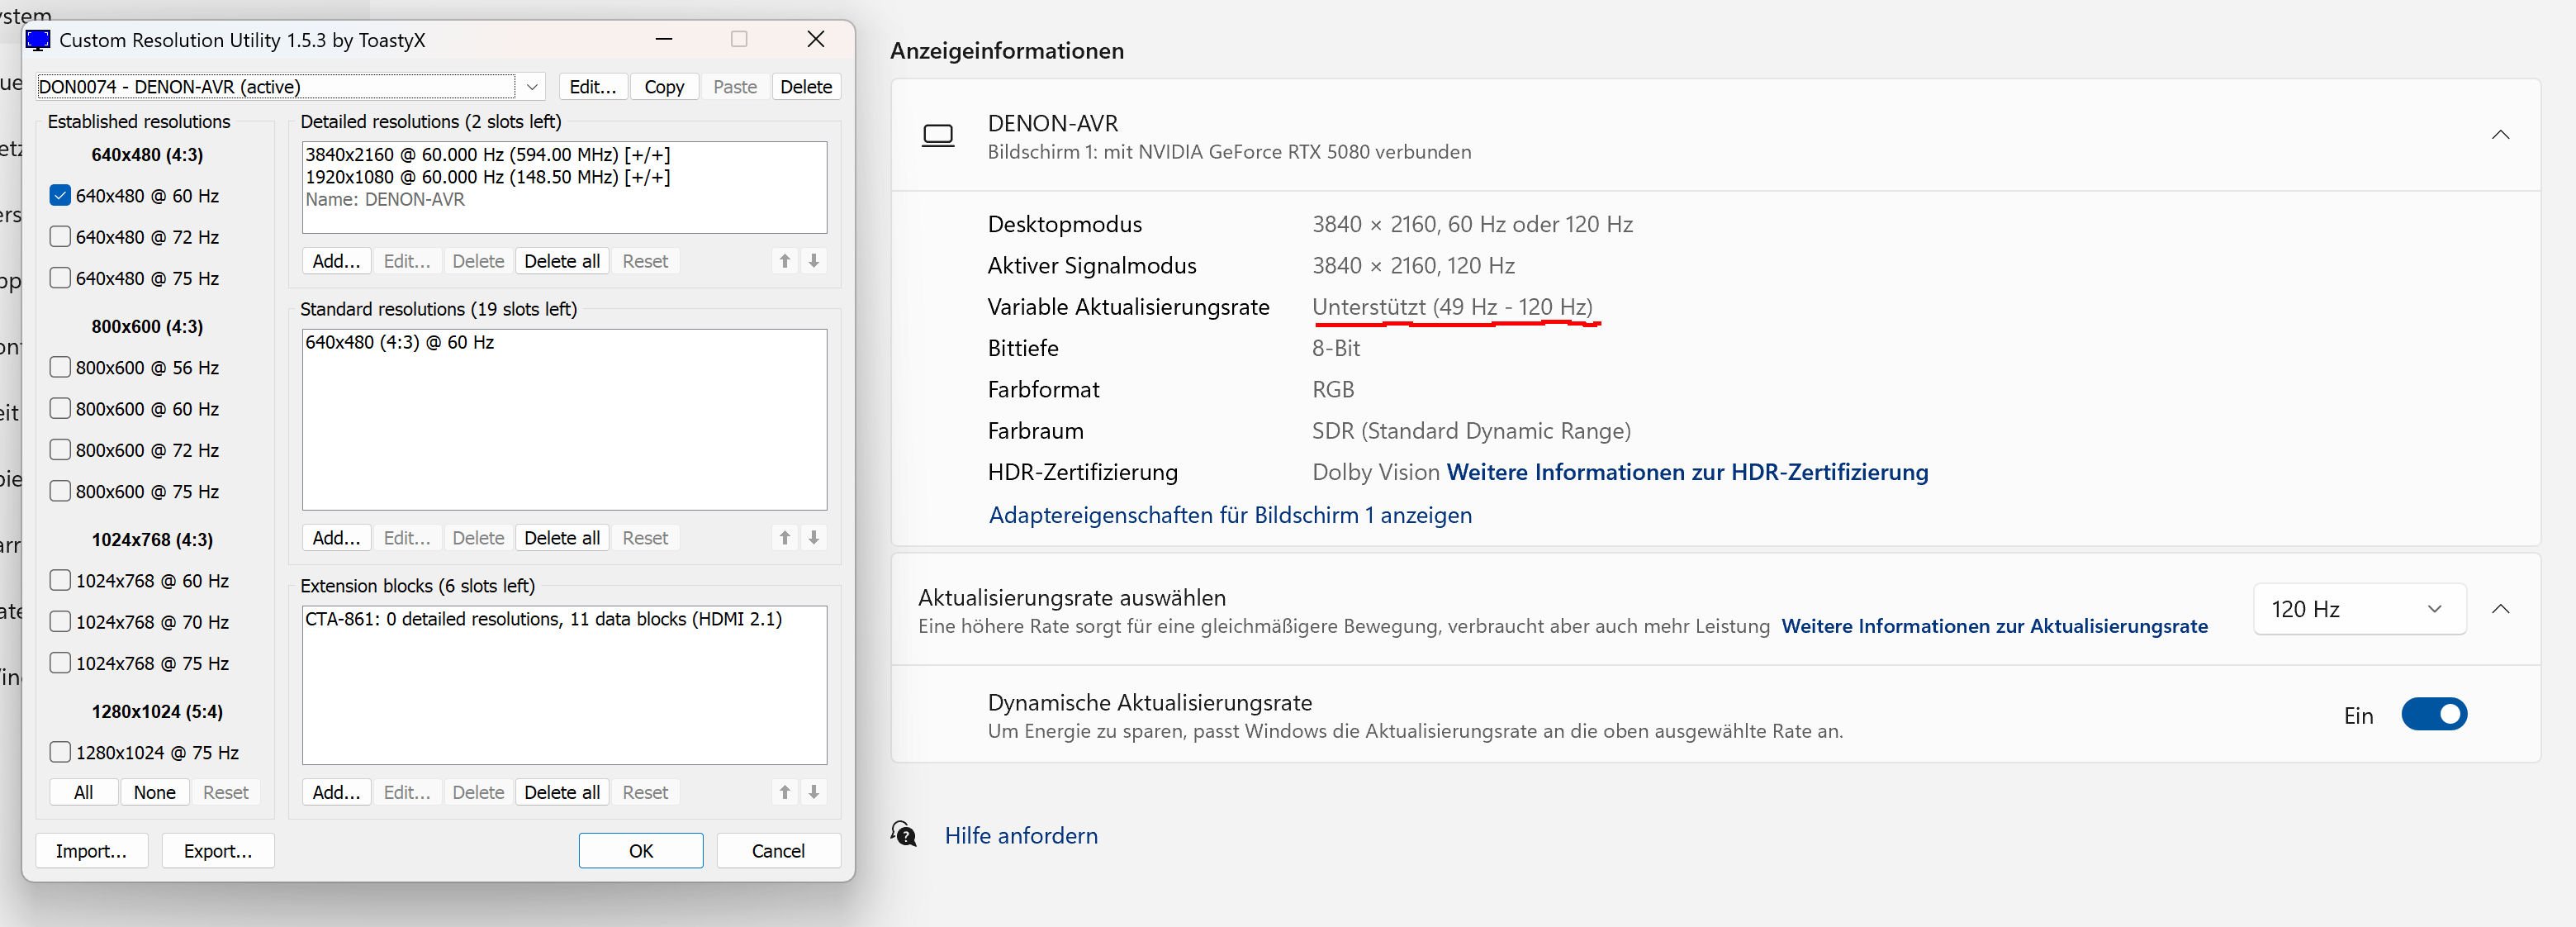
Task: Open the 120 Hz refresh rate dropdown
Action: pyautogui.click(x=2359, y=609)
